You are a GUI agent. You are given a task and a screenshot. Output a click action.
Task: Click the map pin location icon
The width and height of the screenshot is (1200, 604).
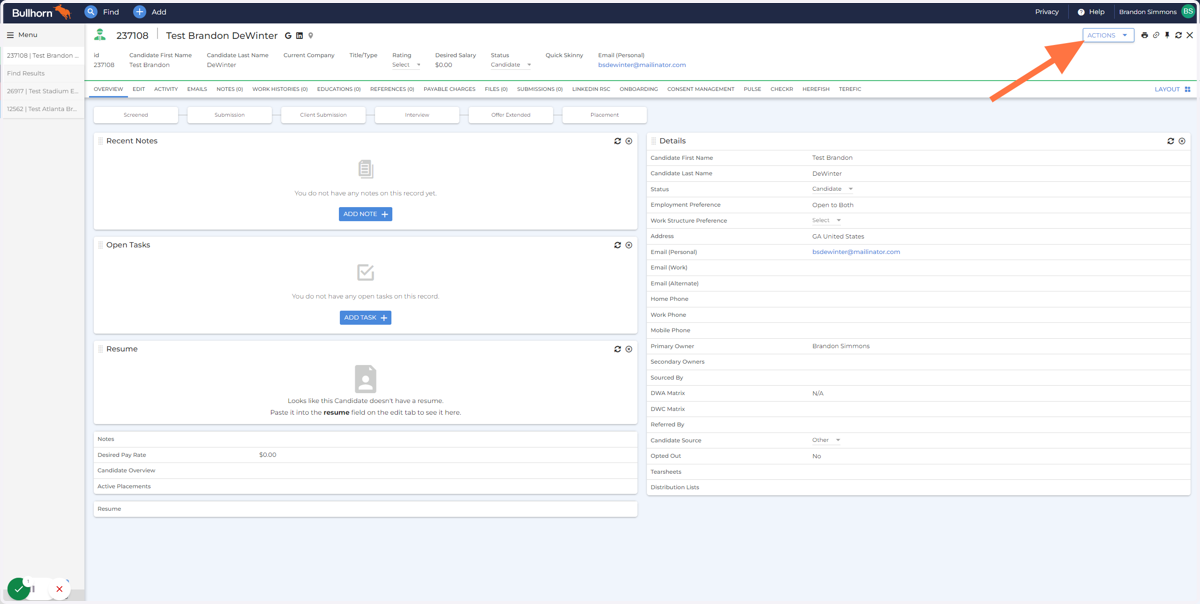pyautogui.click(x=311, y=36)
